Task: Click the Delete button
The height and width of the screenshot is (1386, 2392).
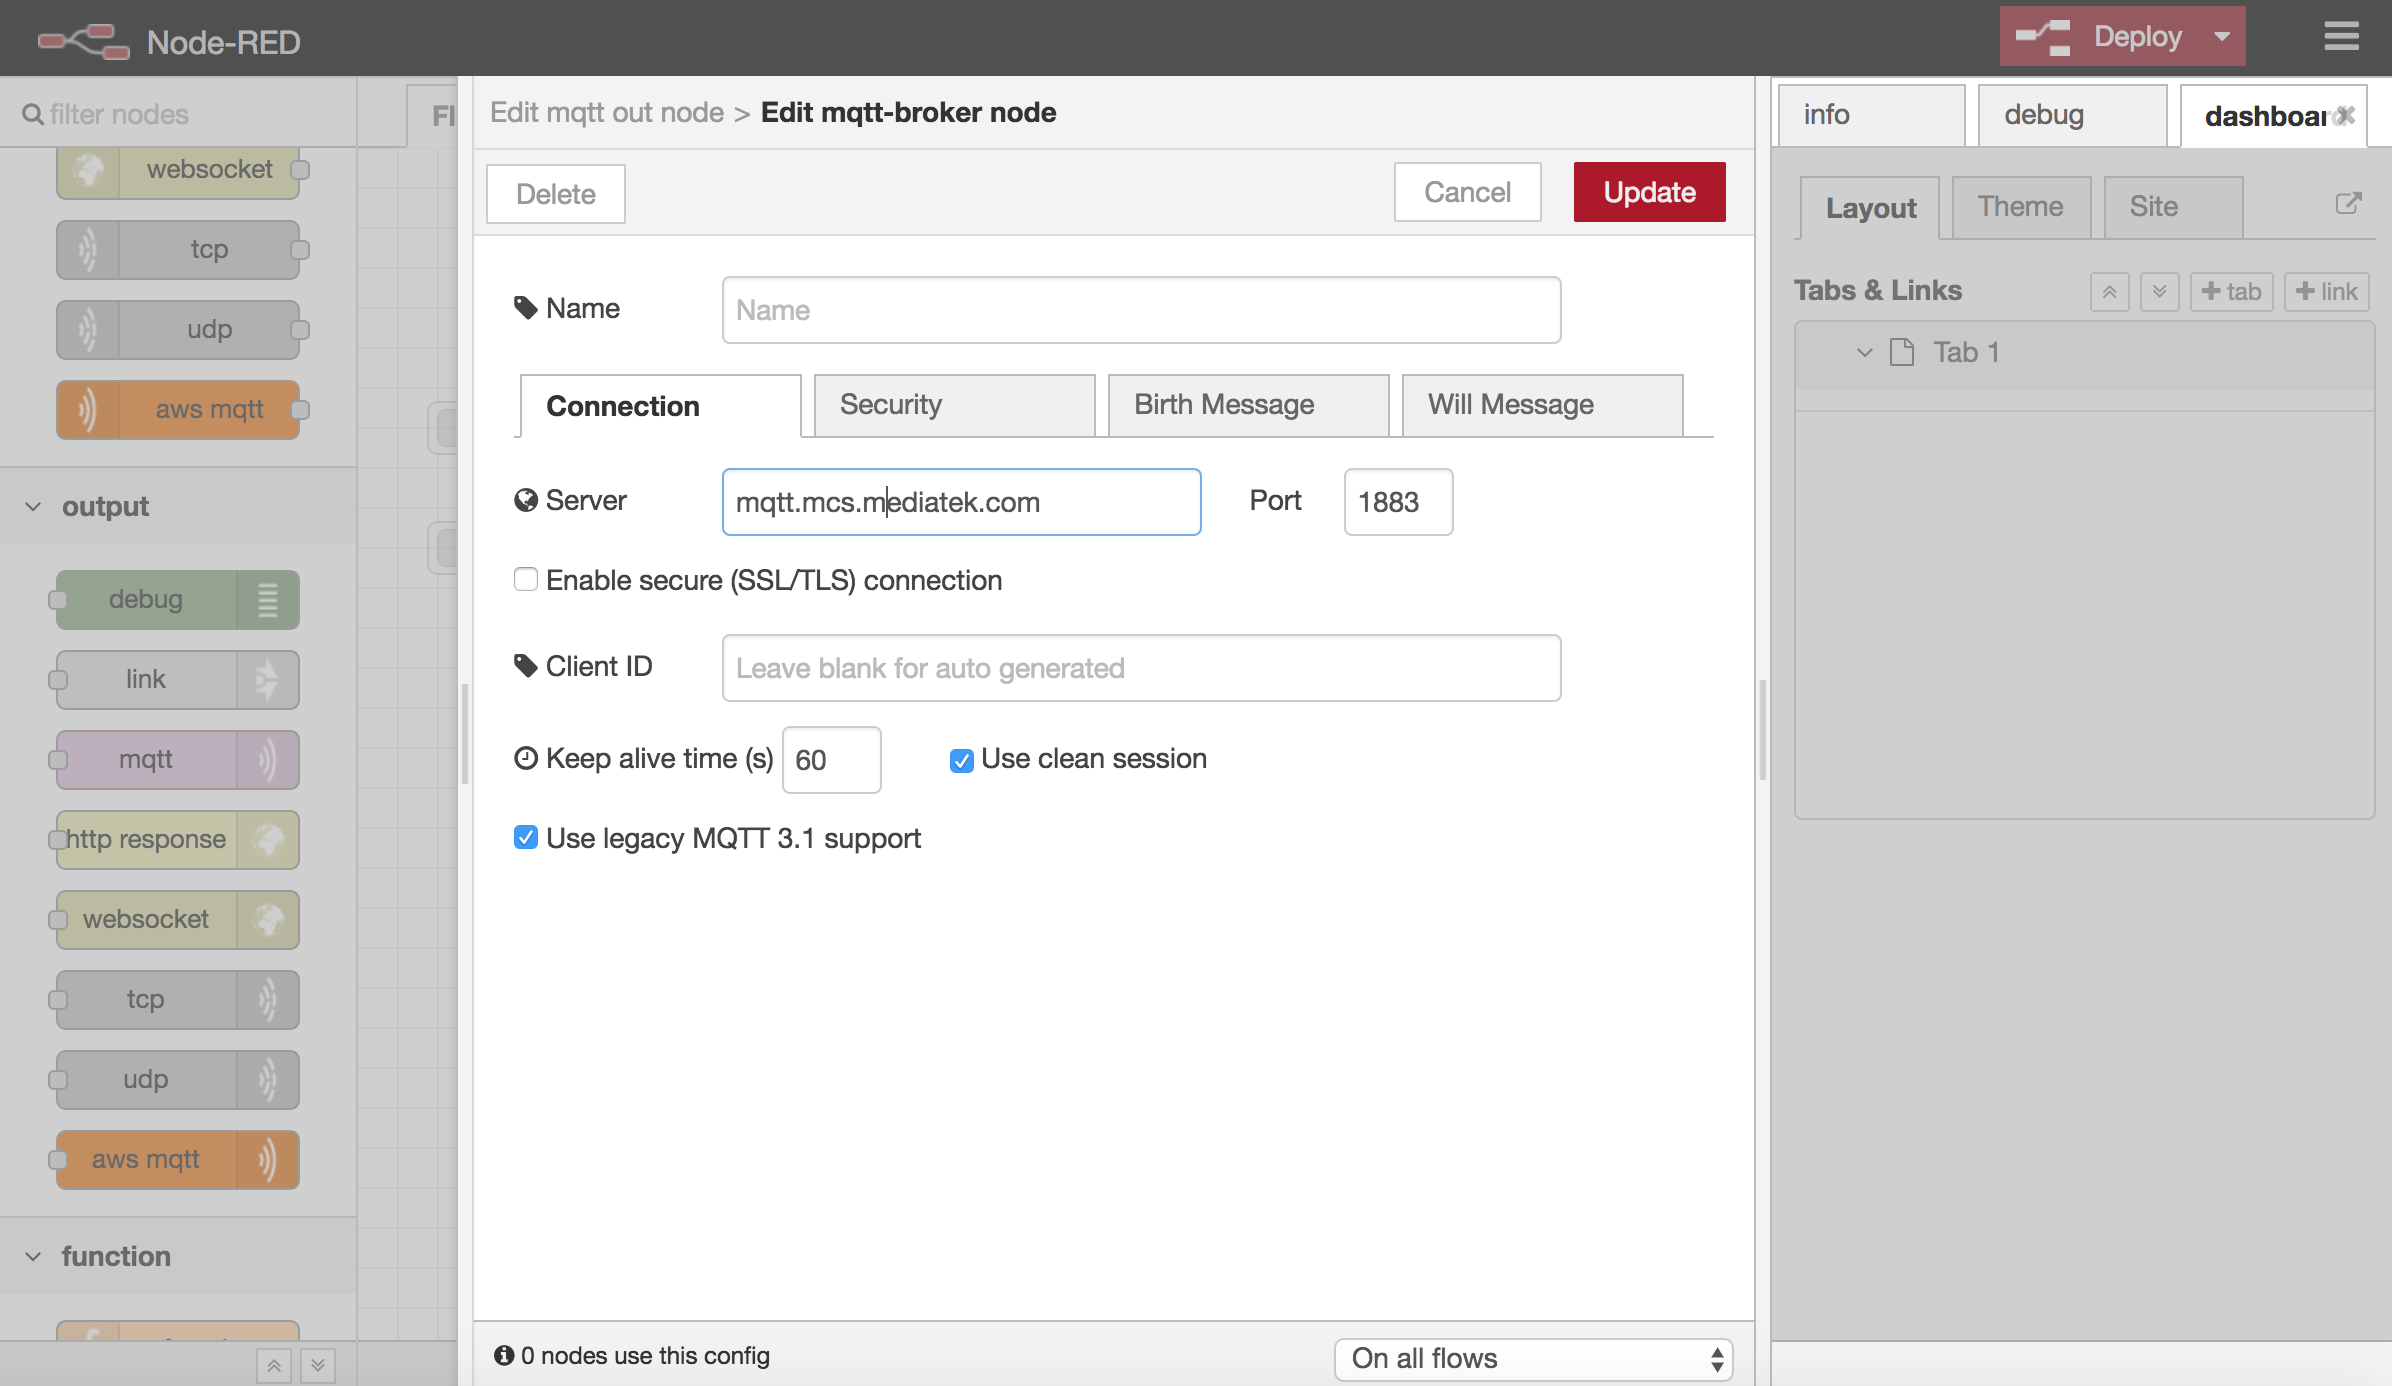Action: click(x=556, y=194)
